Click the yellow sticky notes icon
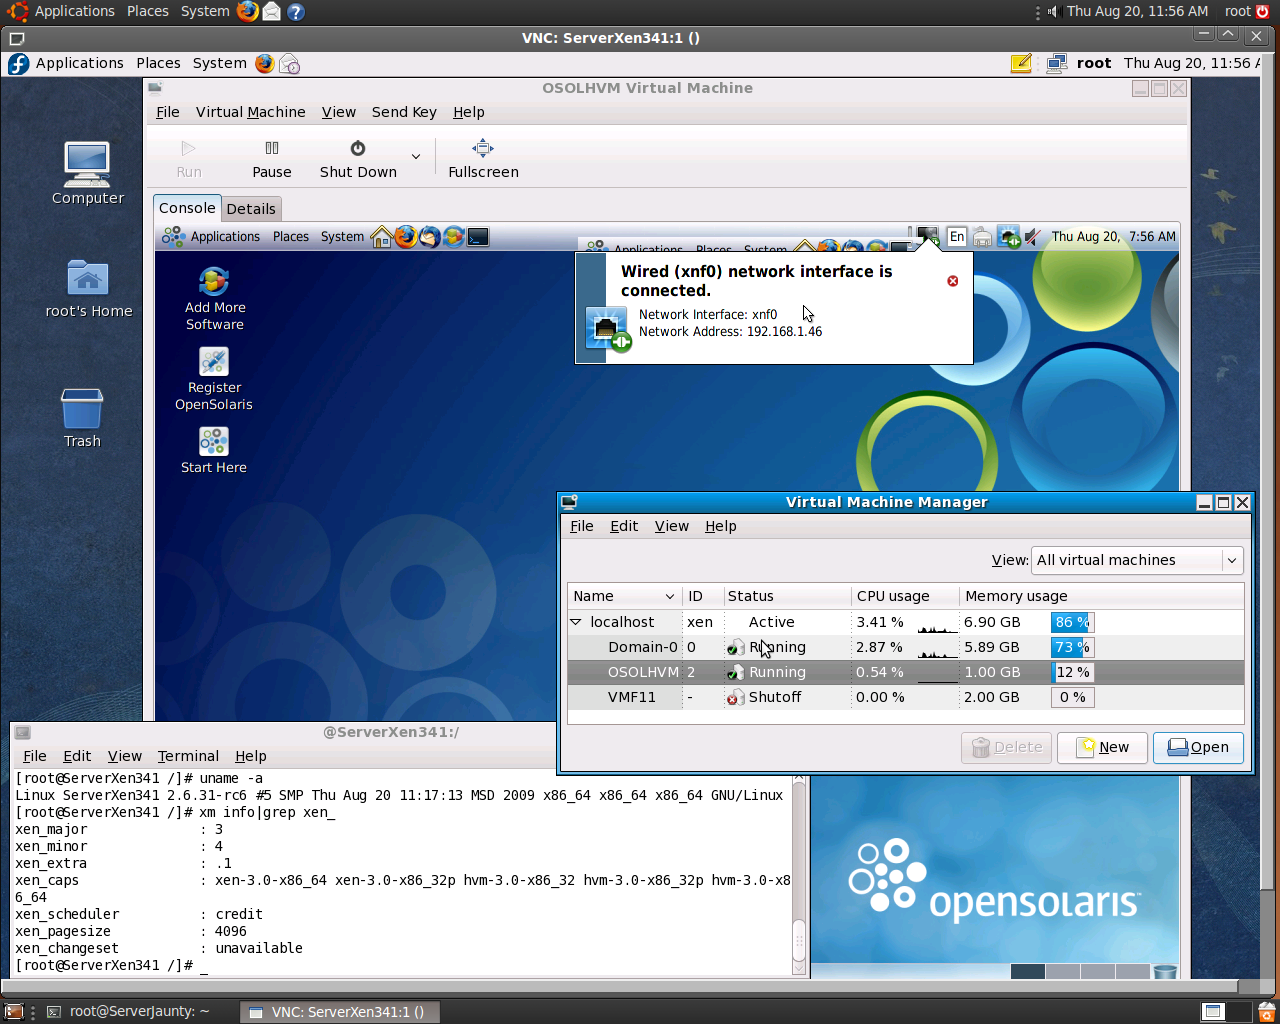1280x1024 pixels. [x=1021, y=64]
